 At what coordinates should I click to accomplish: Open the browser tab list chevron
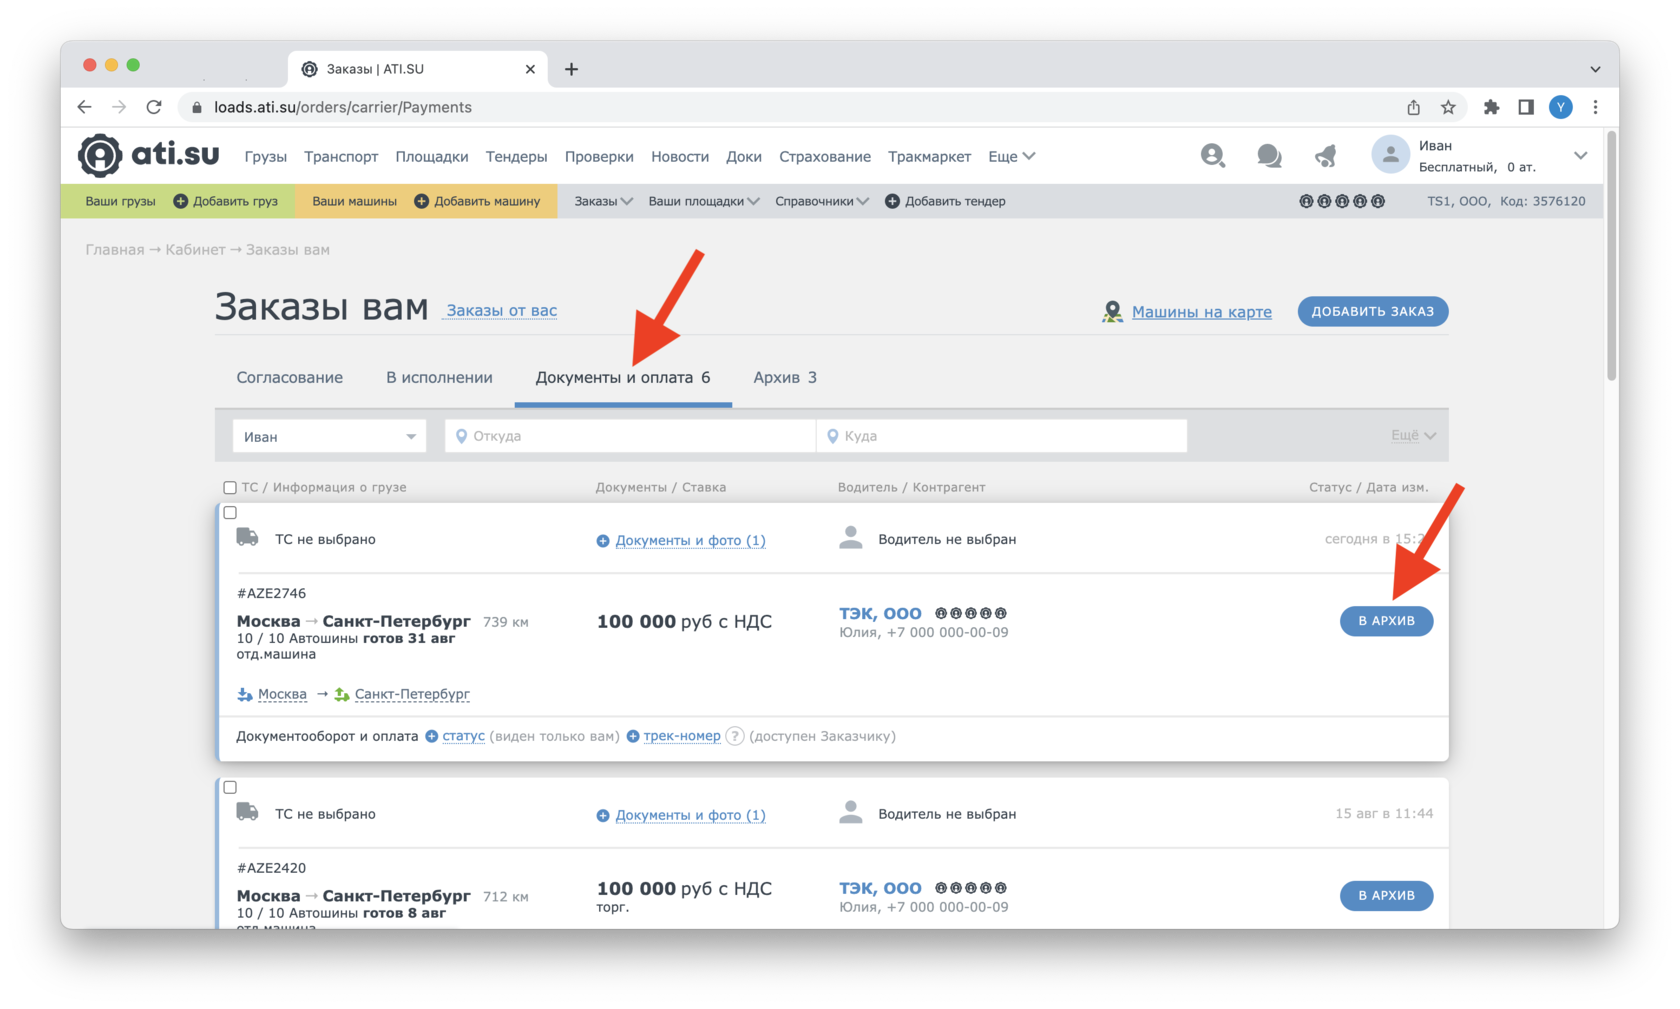coord(1595,69)
